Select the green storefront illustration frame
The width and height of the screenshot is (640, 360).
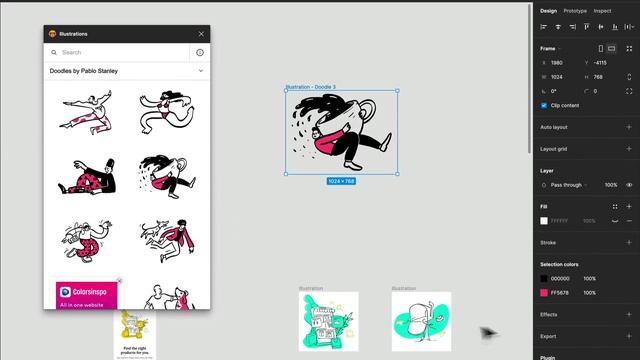click(x=329, y=321)
